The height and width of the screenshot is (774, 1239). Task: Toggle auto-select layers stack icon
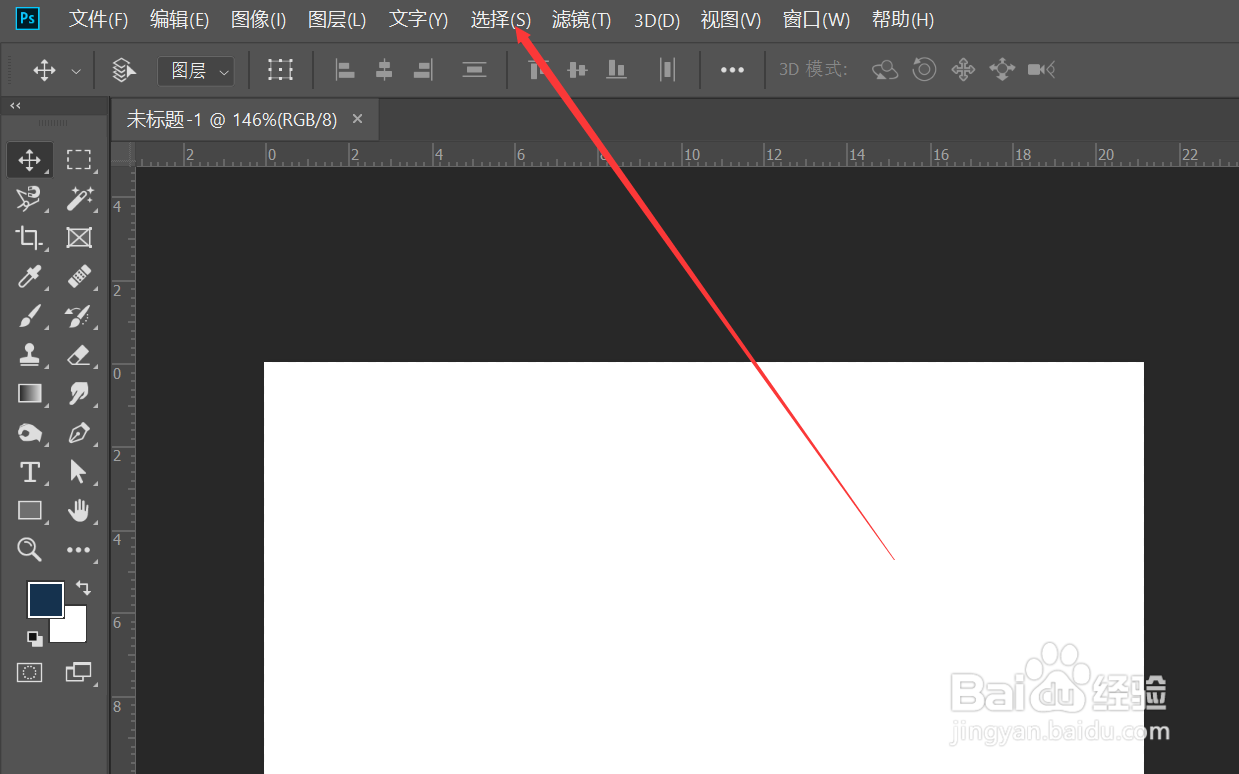click(123, 70)
